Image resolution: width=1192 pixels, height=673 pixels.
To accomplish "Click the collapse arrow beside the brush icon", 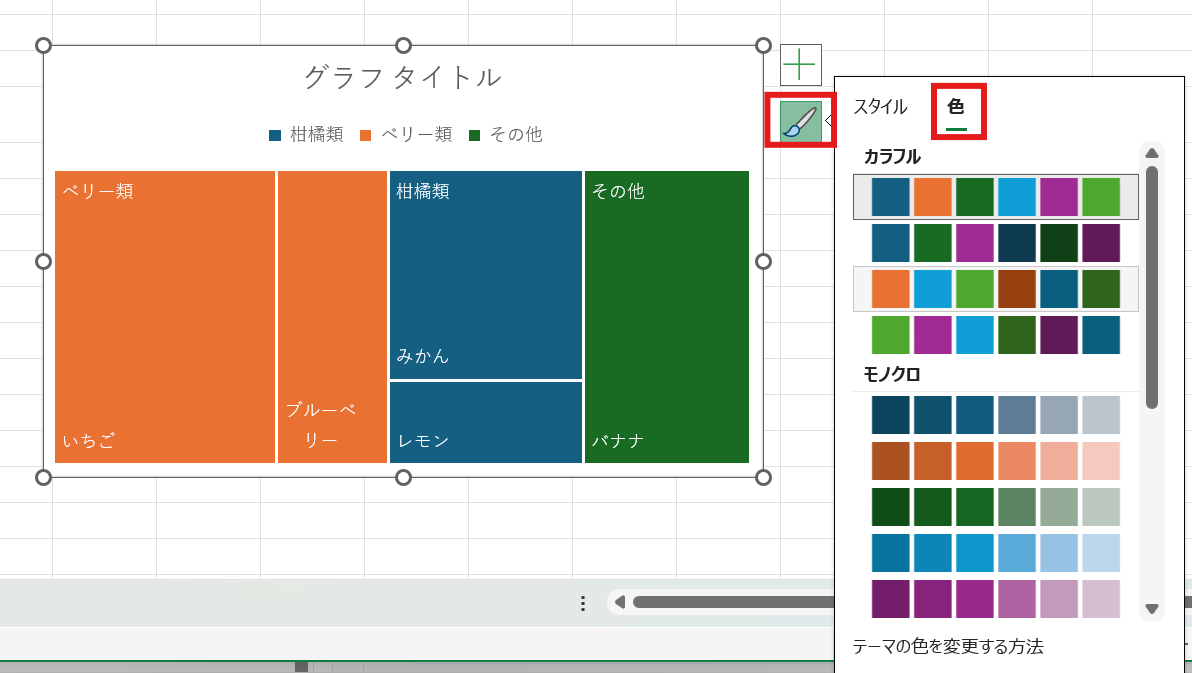I will [x=827, y=119].
